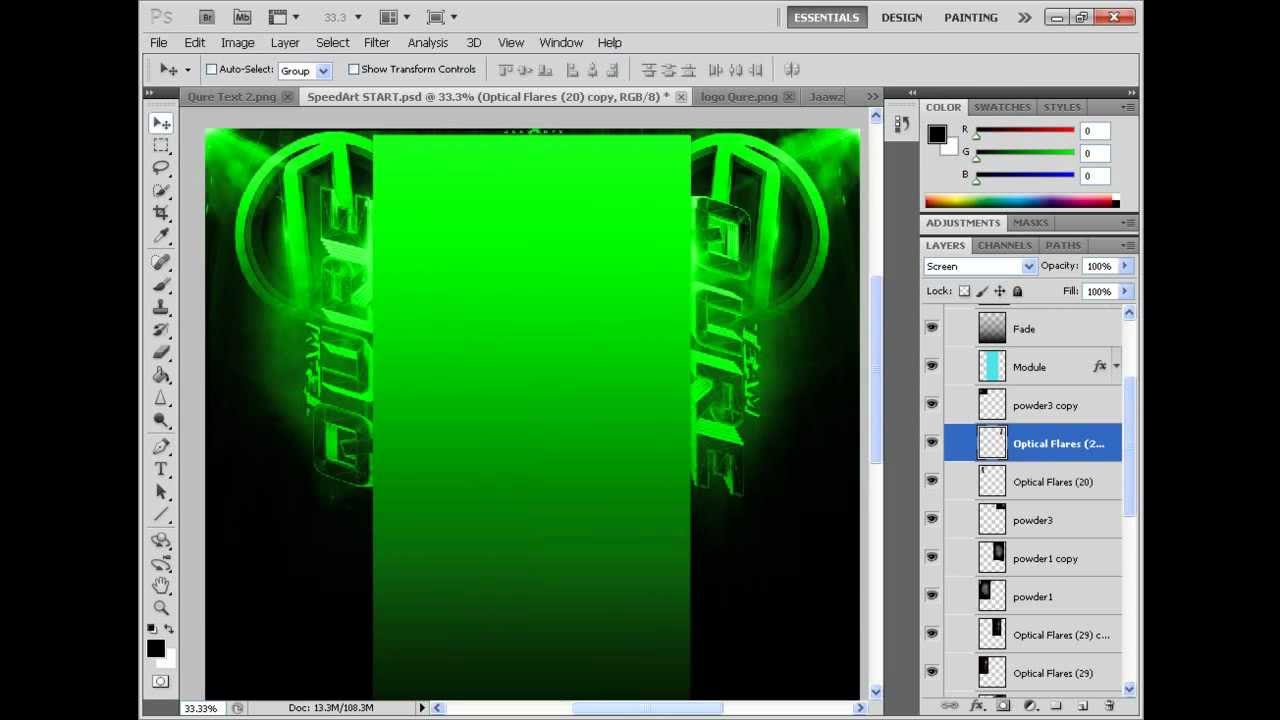Viewport: 1280px width, 720px height.
Task: Select the Pen tool
Action: [161, 446]
